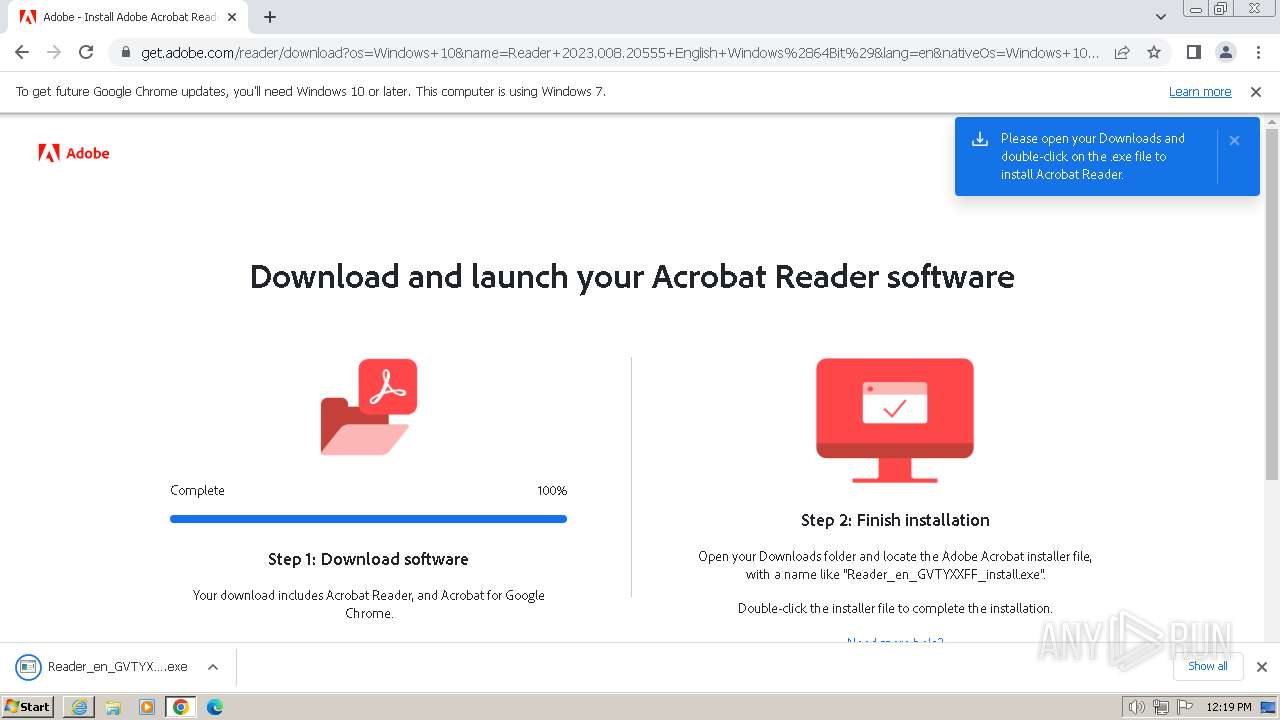Click the Adobe logo
The image size is (1280, 720).
pos(74,153)
